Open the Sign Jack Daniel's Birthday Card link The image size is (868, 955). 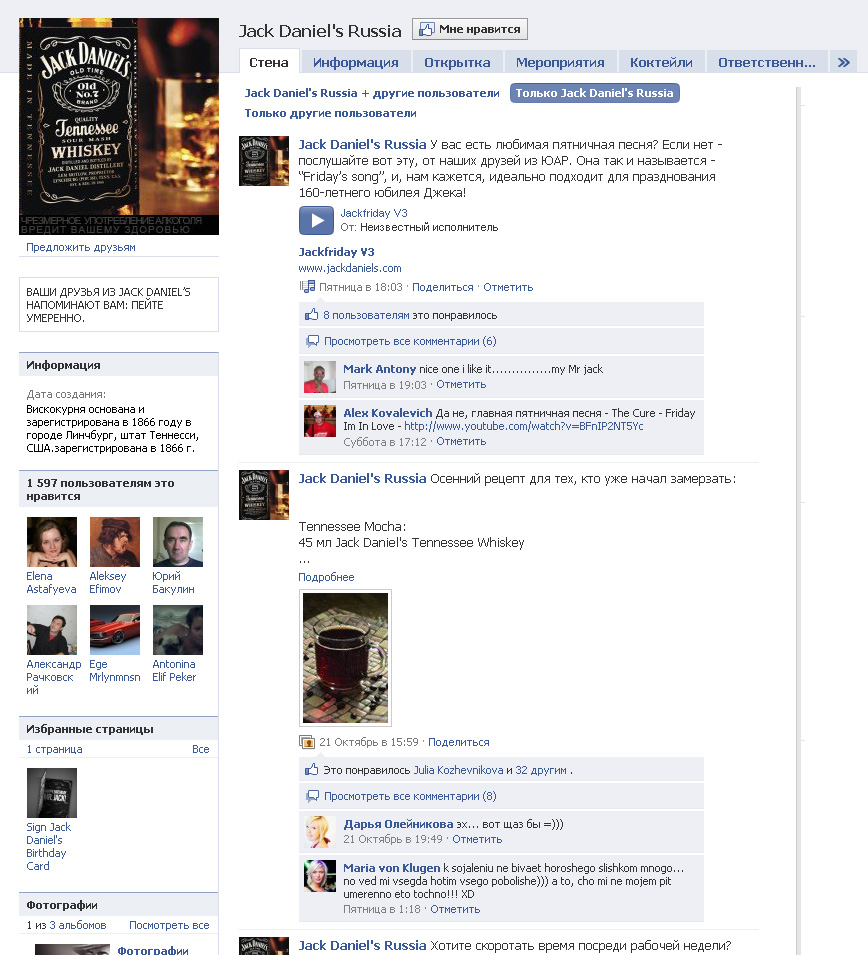(x=49, y=847)
